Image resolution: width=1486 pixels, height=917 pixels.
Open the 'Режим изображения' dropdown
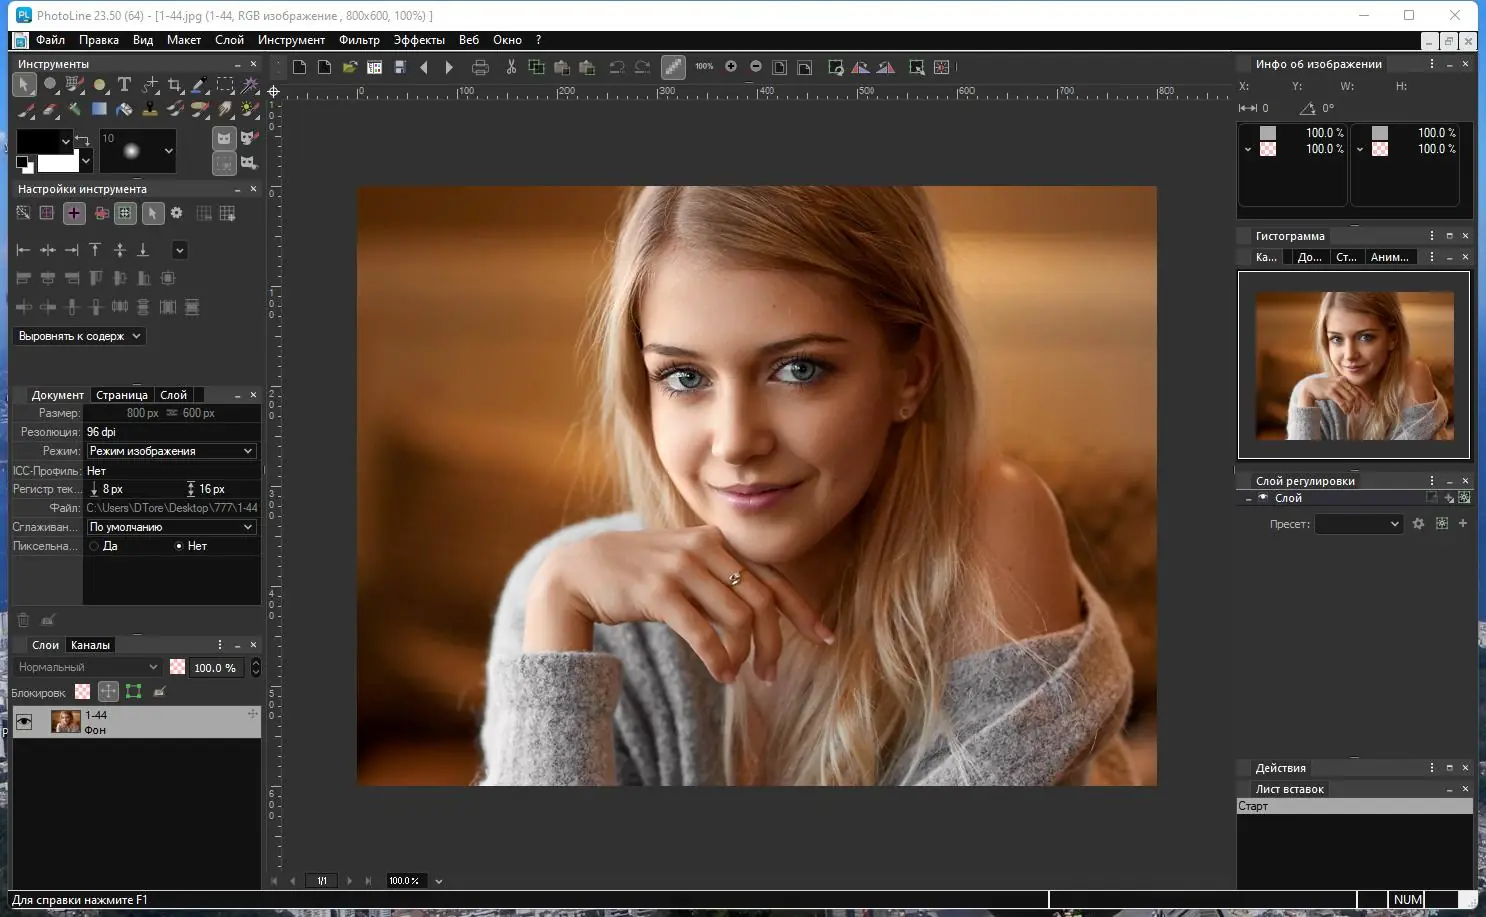click(x=171, y=451)
